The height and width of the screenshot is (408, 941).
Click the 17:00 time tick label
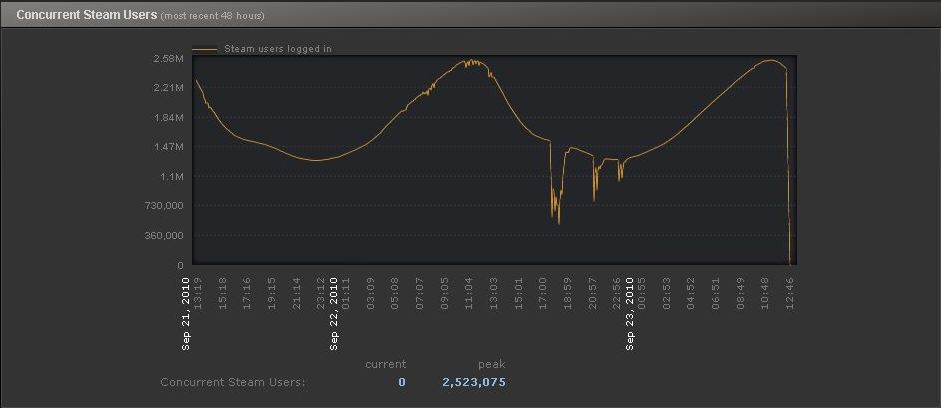(x=543, y=293)
